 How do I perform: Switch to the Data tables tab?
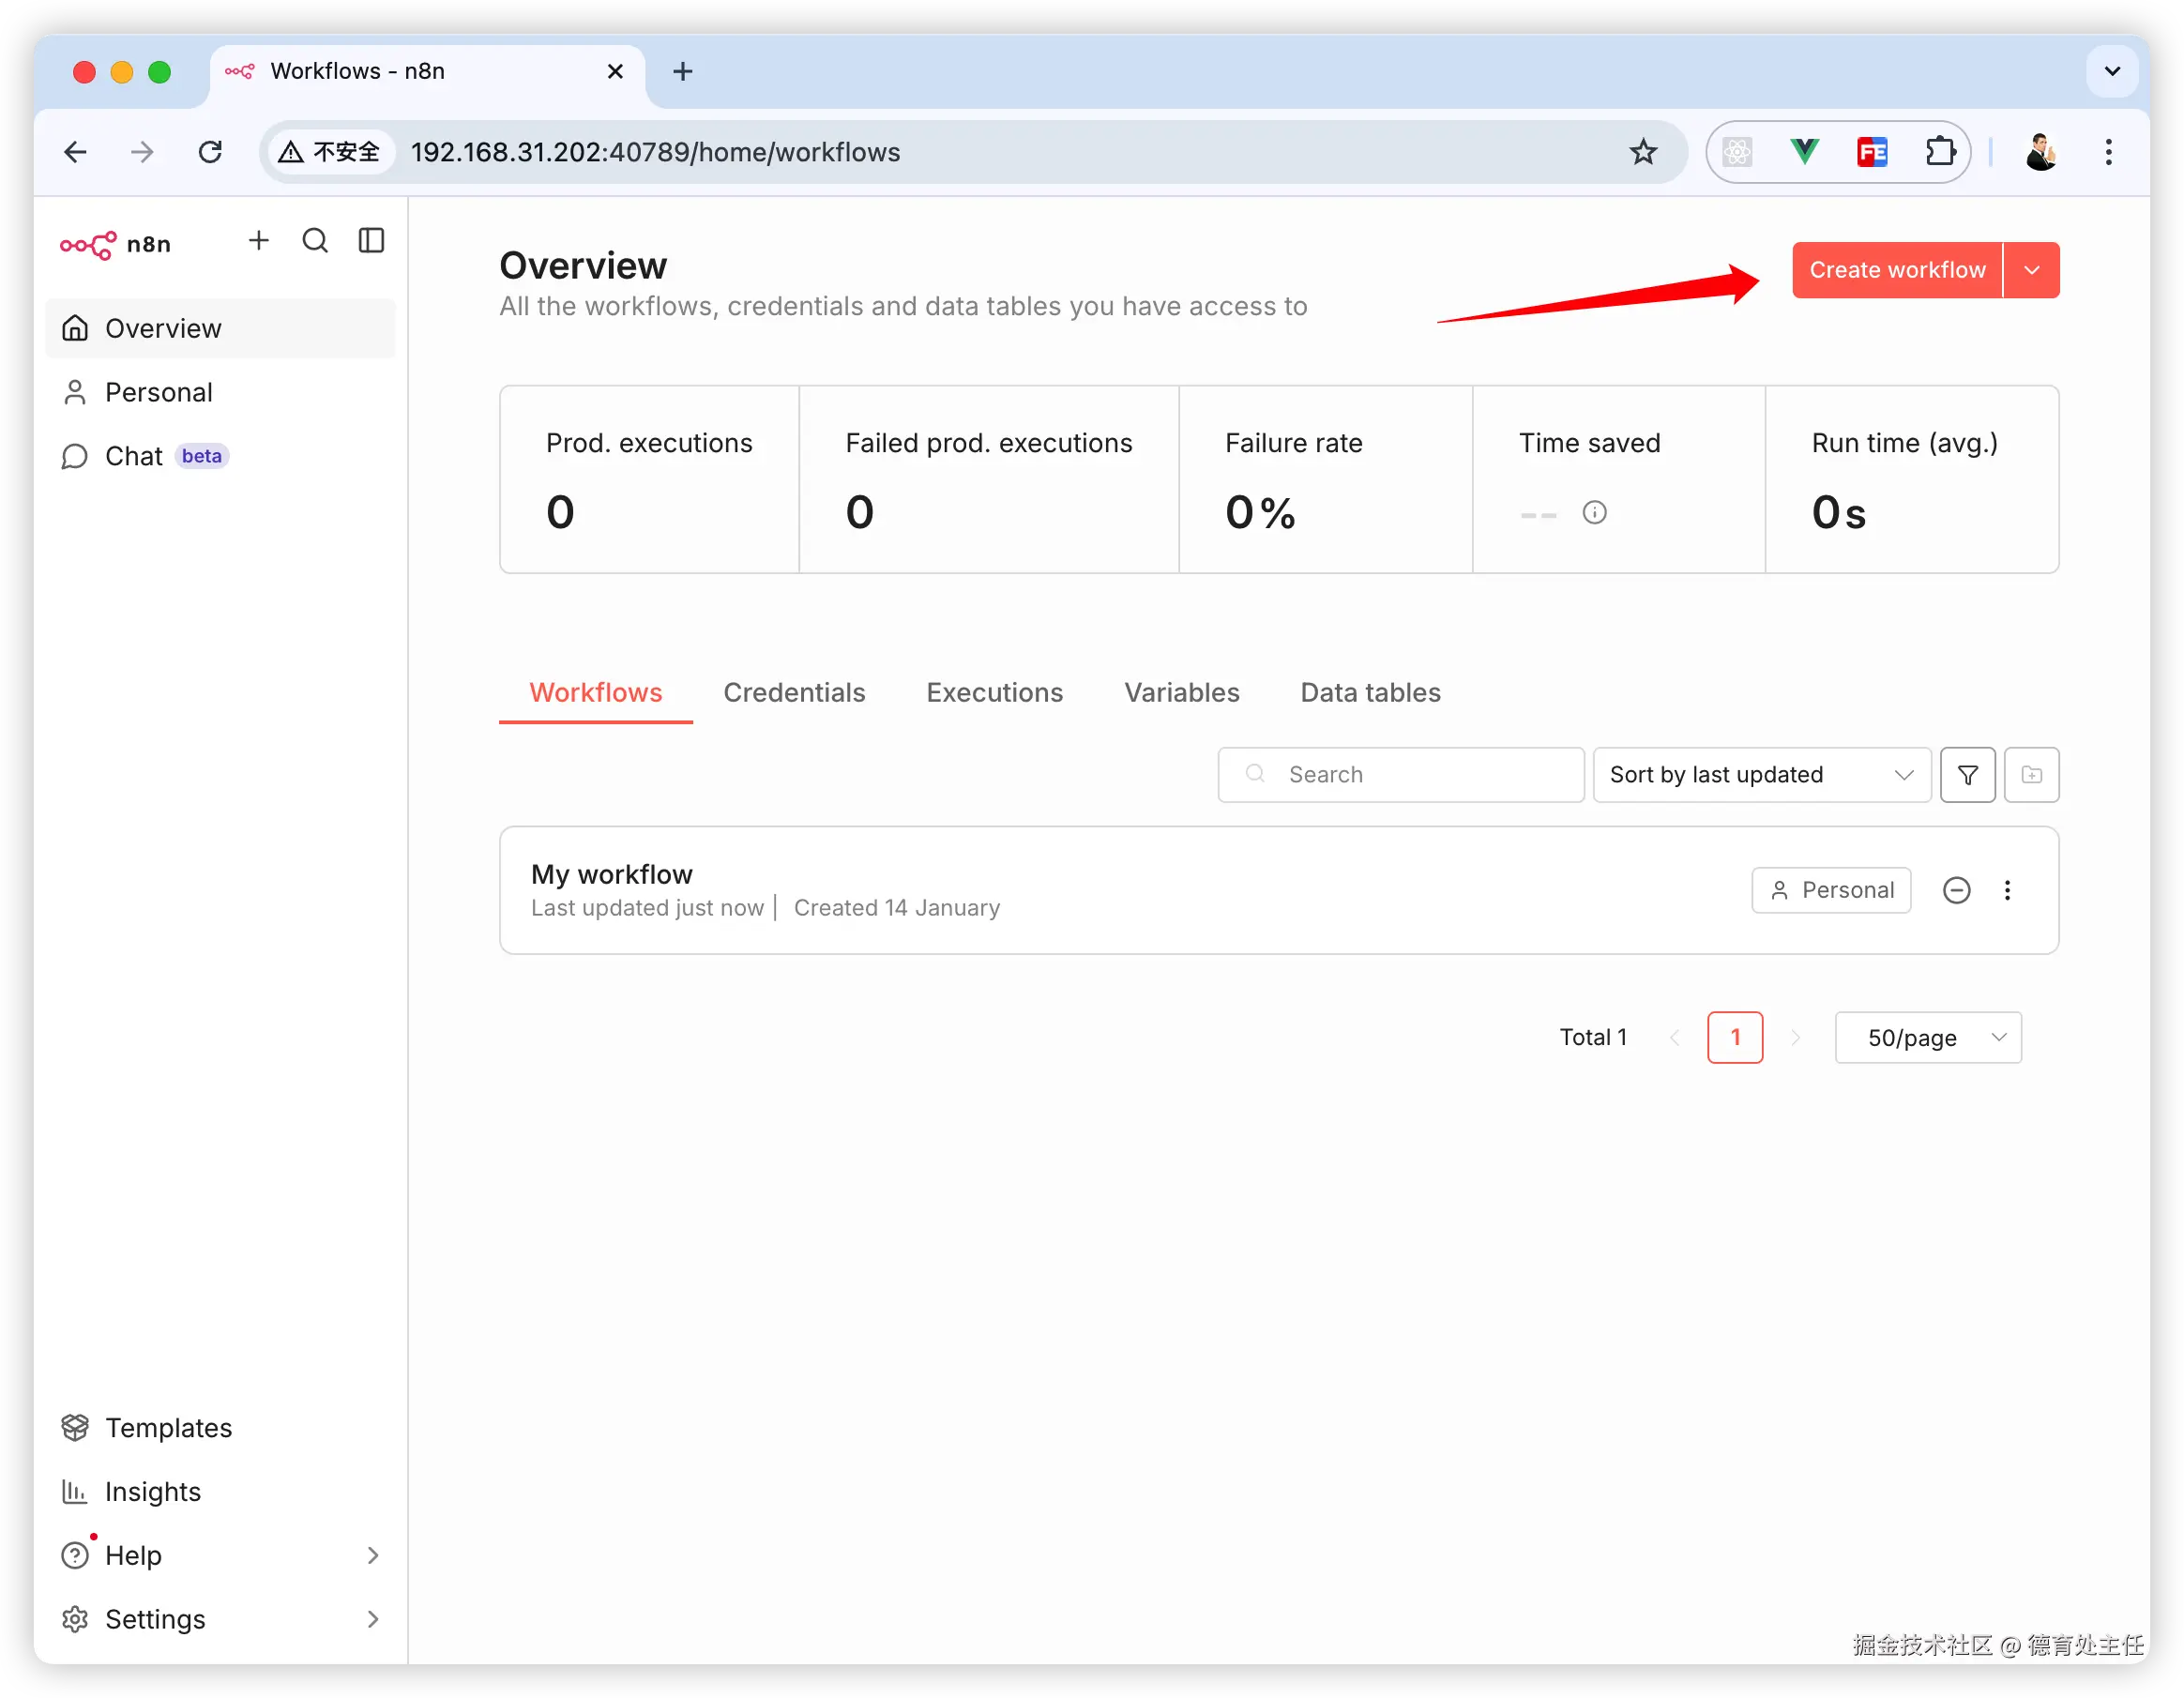(x=1370, y=693)
